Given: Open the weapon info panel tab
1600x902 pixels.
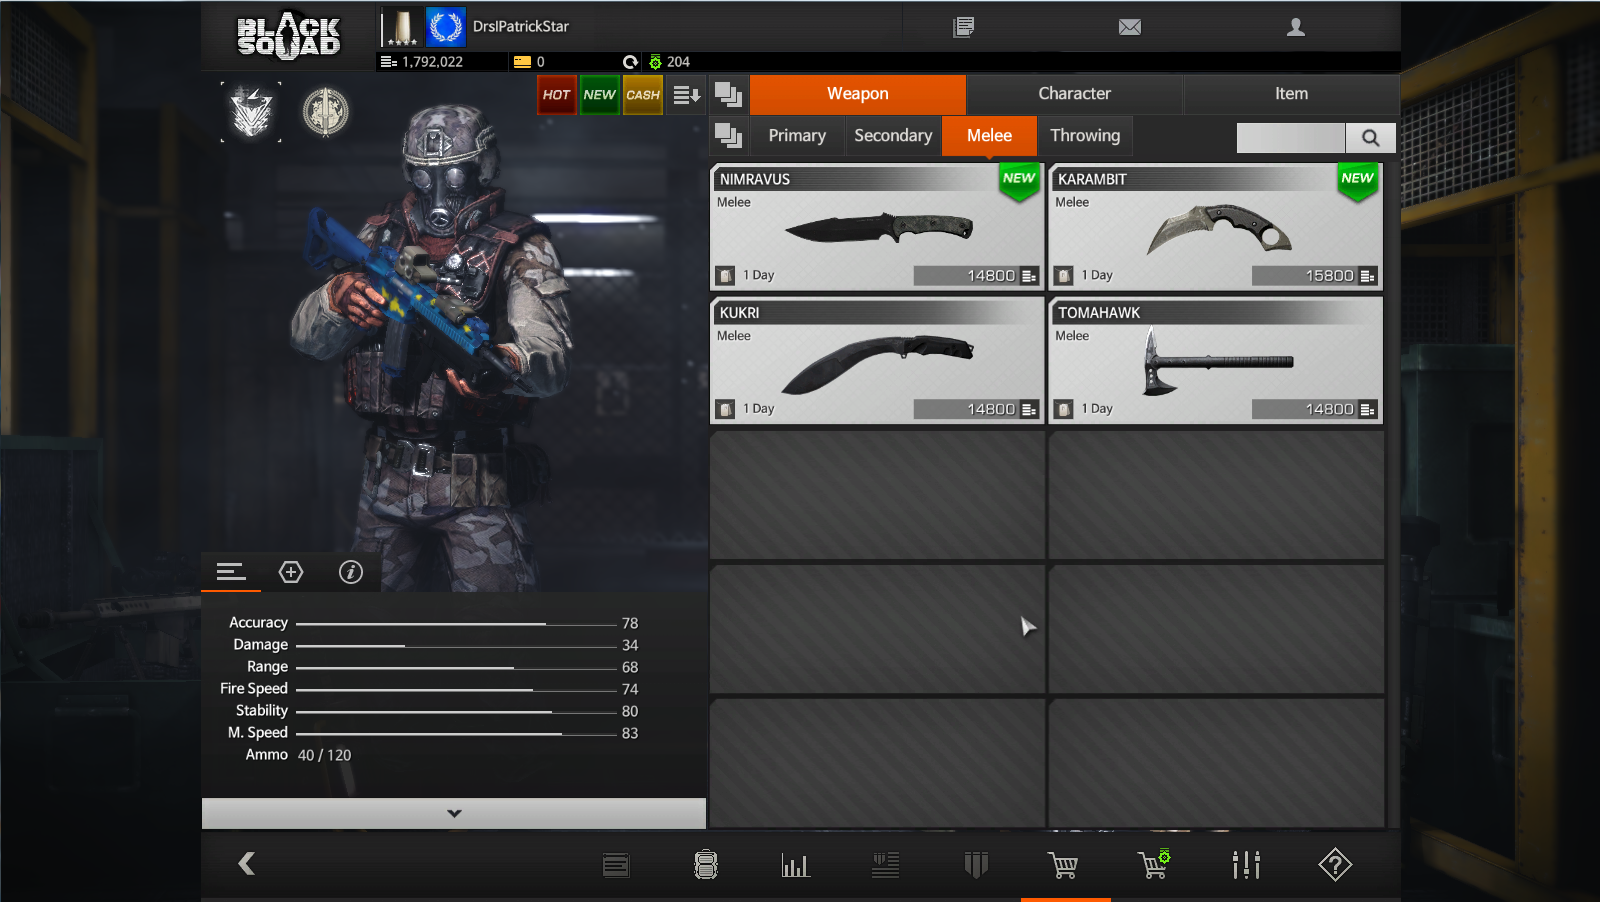Looking at the screenshot, I should [351, 572].
